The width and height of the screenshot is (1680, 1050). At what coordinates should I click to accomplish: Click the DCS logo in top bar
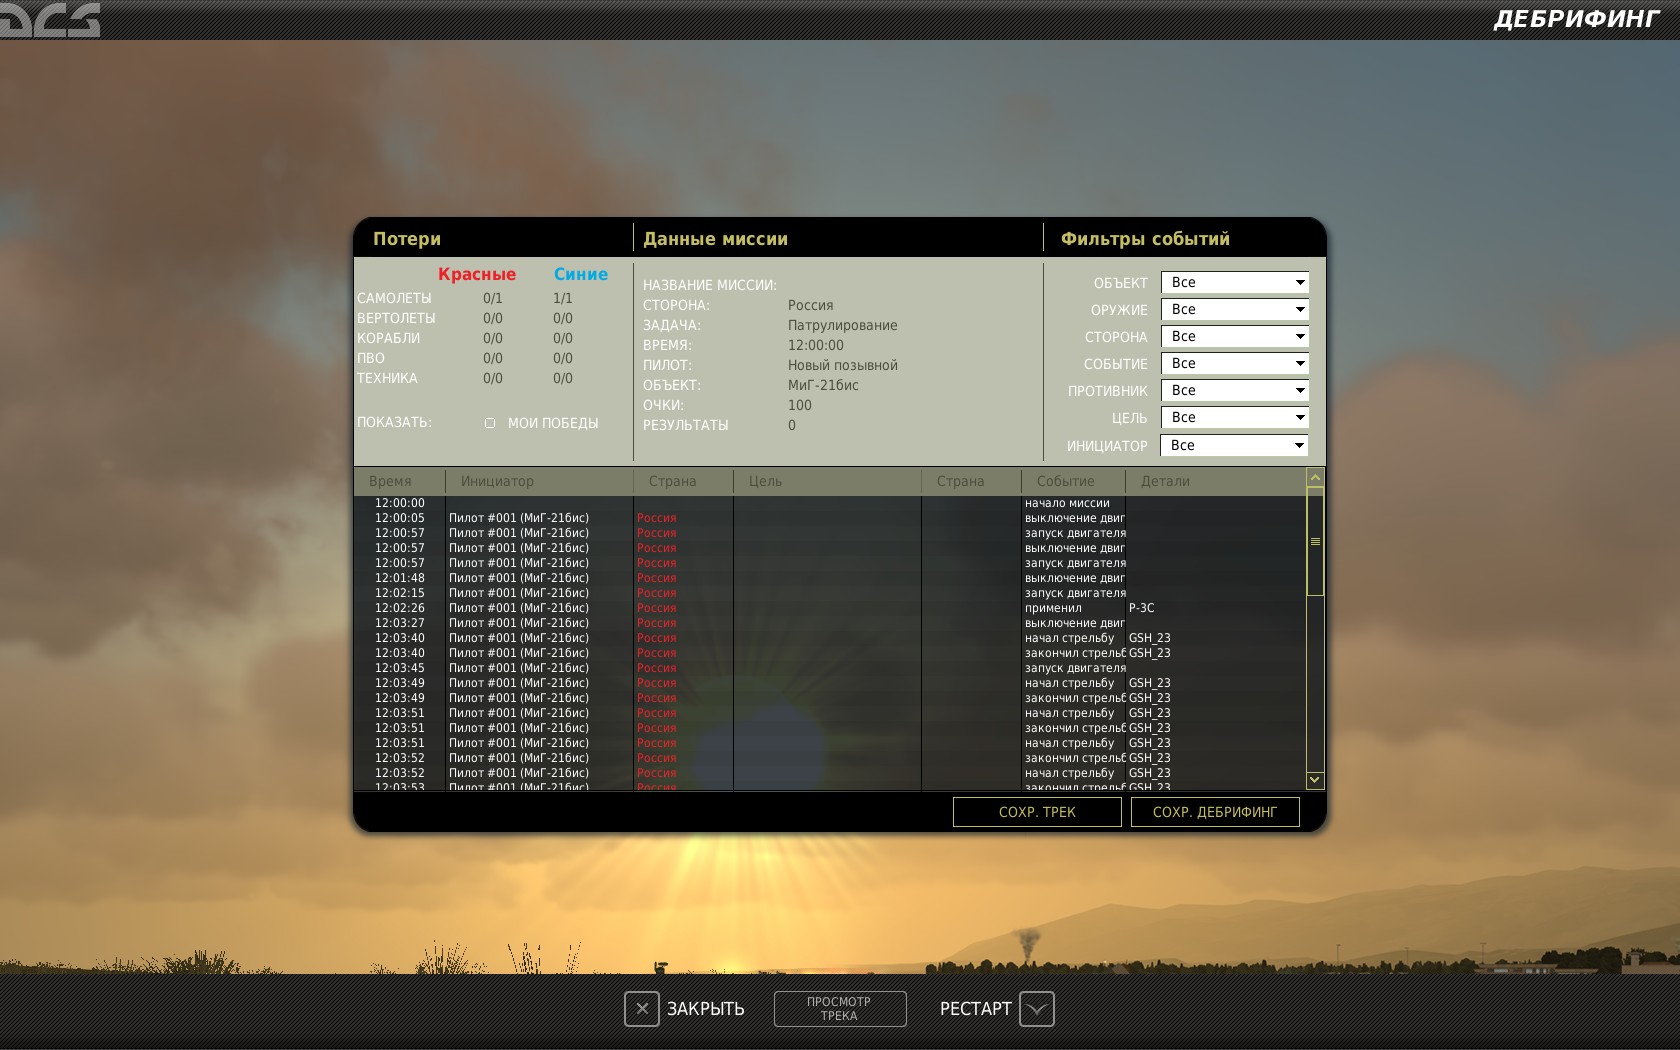(50, 19)
